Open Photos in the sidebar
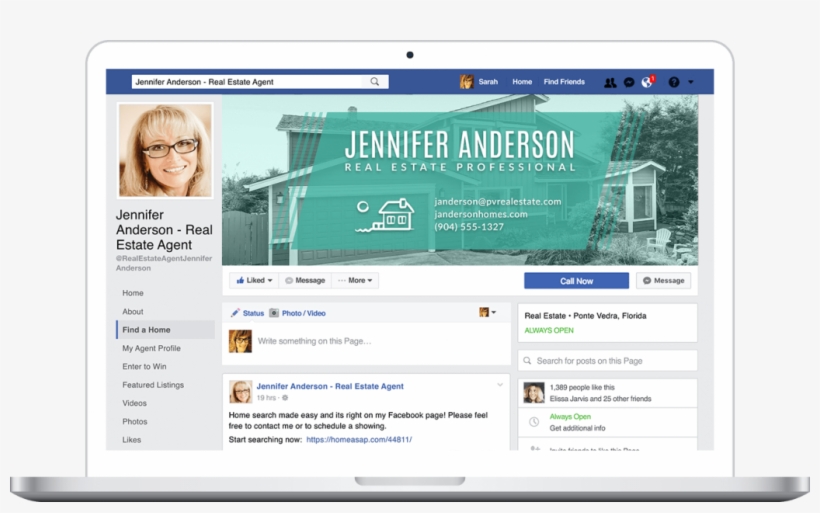 coord(134,421)
